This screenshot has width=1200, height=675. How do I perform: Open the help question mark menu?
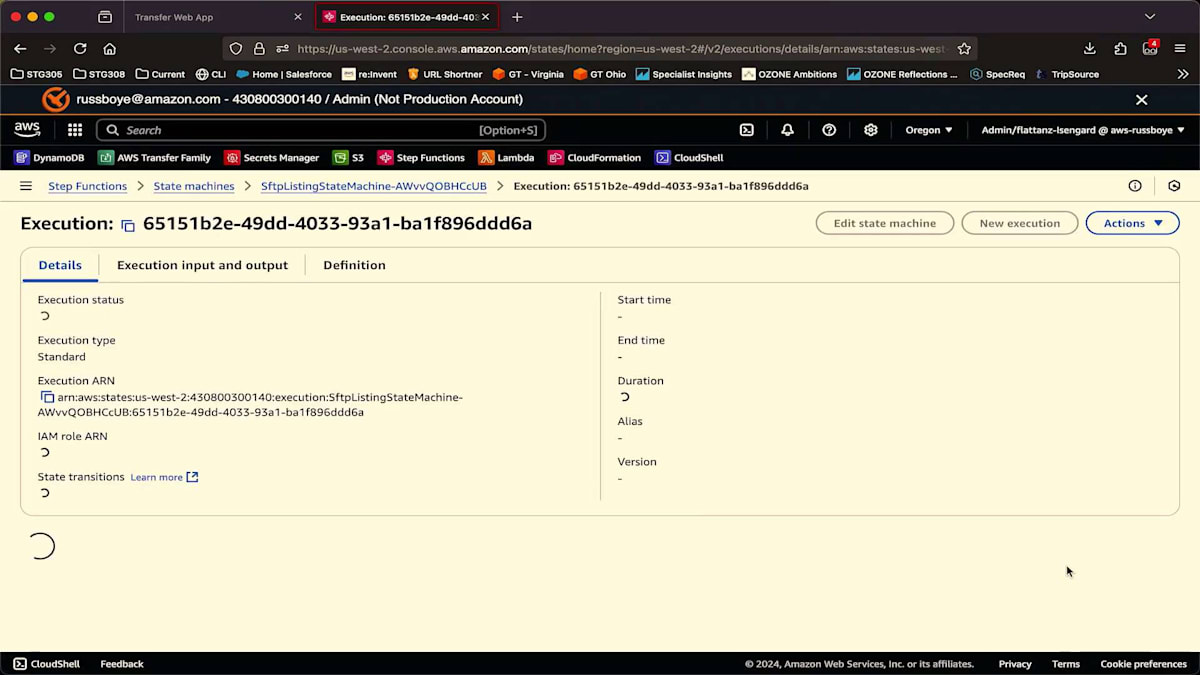click(829, 130)
